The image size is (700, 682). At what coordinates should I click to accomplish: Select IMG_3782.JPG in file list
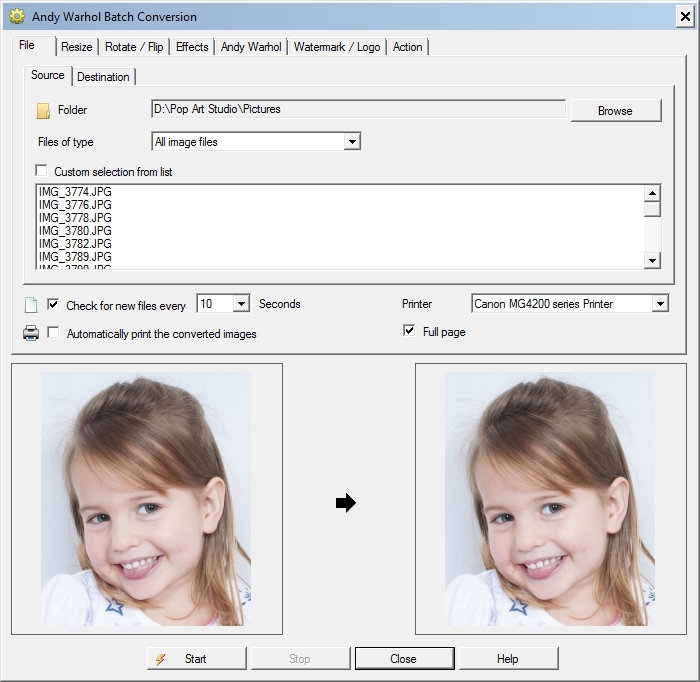click(75, 244)
